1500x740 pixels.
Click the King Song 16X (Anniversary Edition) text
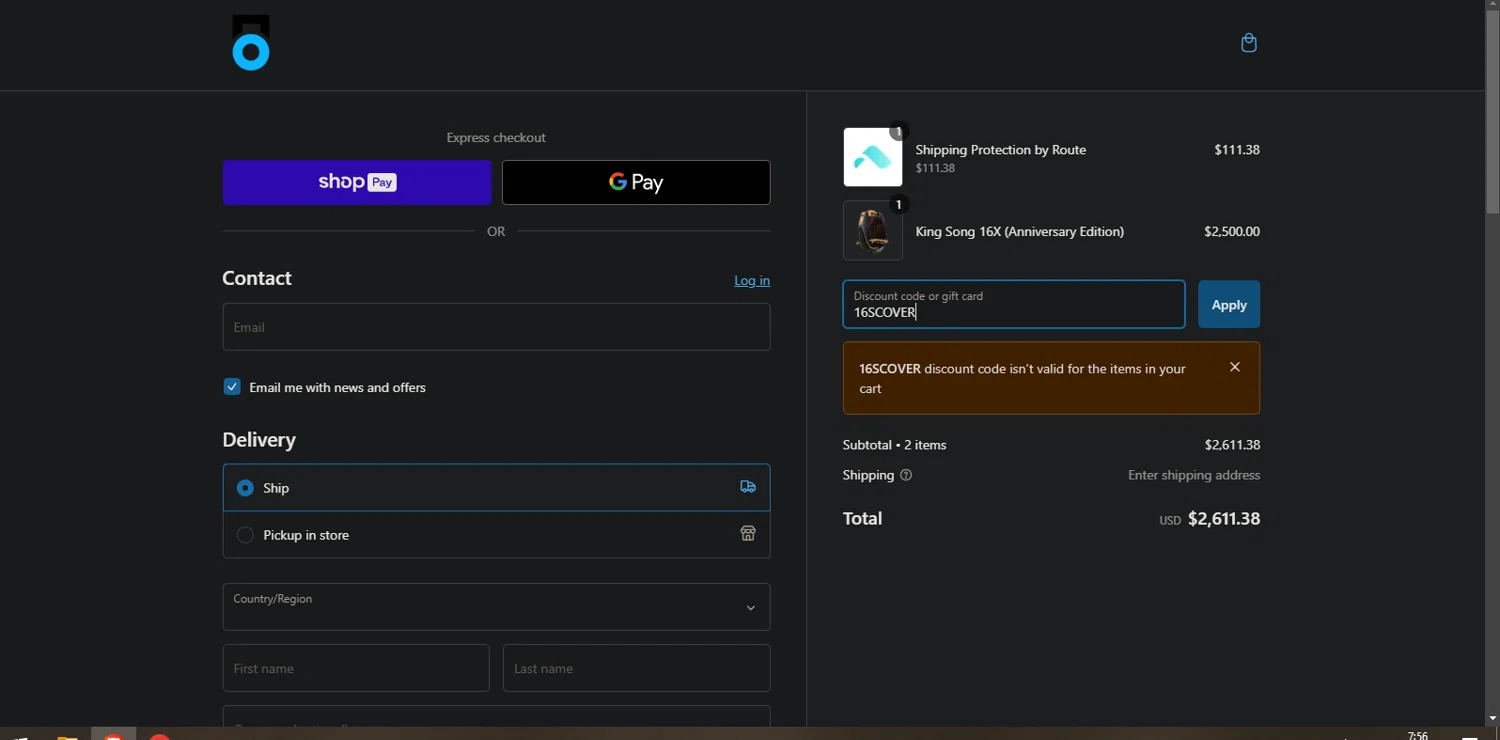[1020, 231]
